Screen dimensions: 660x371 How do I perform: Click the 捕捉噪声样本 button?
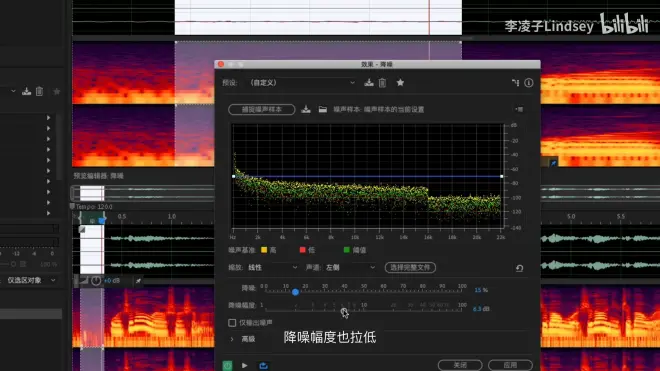pos(262,109)
